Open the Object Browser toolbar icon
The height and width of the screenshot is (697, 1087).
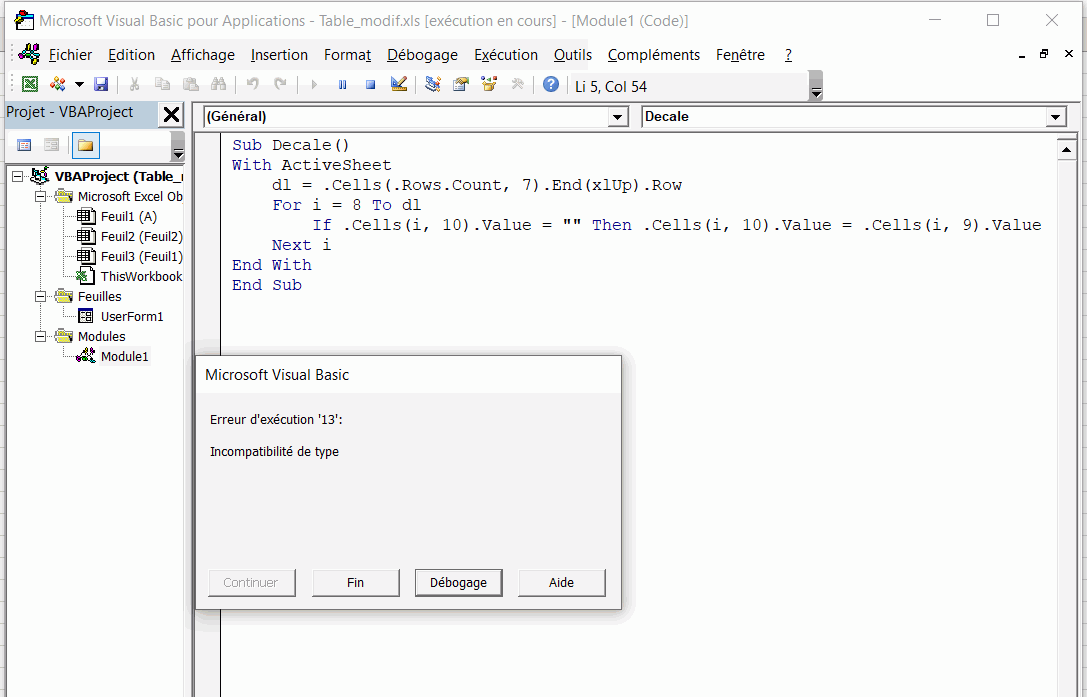tap(489, 85)
